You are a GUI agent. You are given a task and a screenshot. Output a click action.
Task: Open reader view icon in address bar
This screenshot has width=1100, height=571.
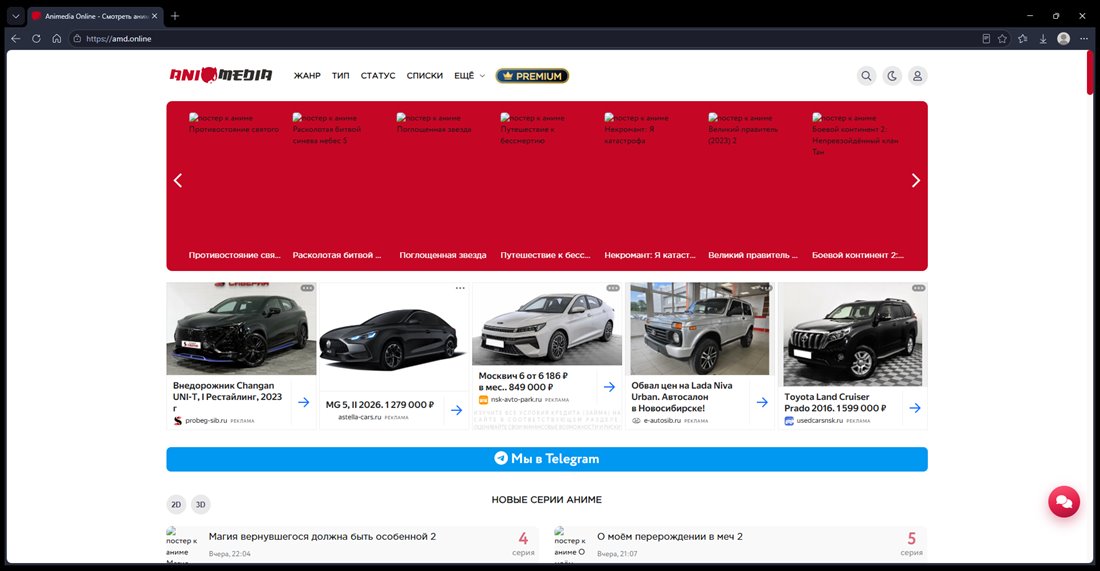[986, 39]
